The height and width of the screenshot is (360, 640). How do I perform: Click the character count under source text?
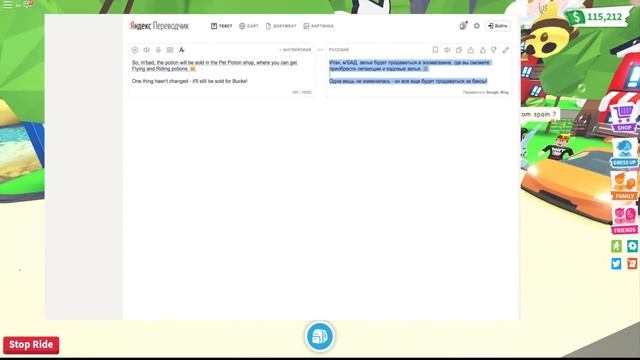tap(302, 93)
